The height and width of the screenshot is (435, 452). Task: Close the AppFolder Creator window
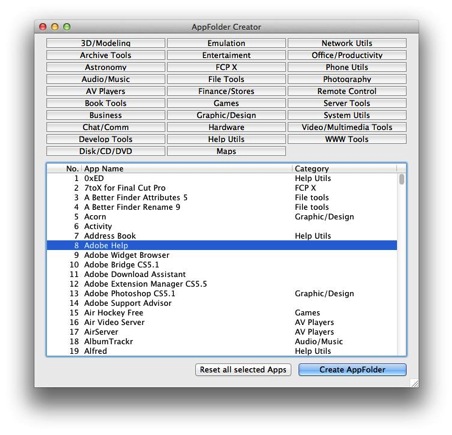(43, 27)
